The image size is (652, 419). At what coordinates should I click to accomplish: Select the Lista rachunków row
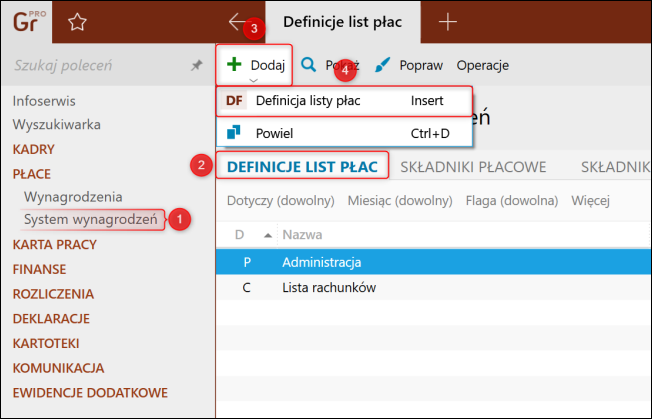[433, 287]
